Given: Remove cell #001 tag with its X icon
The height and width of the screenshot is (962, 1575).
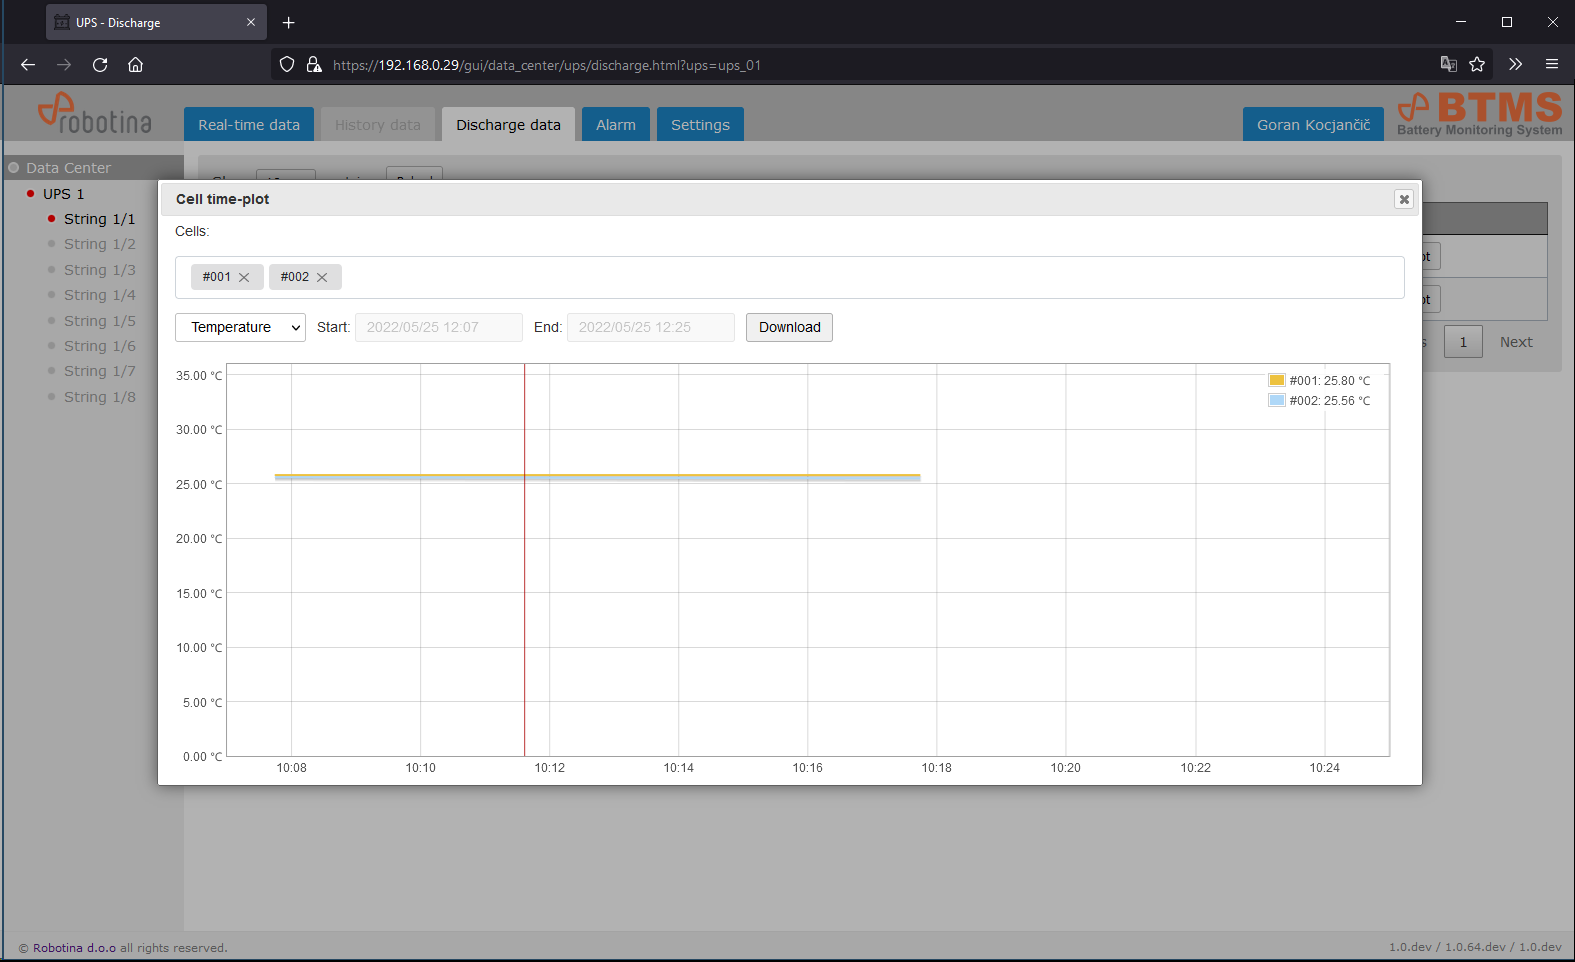Looking at the screenshot, I should point(244,278).
